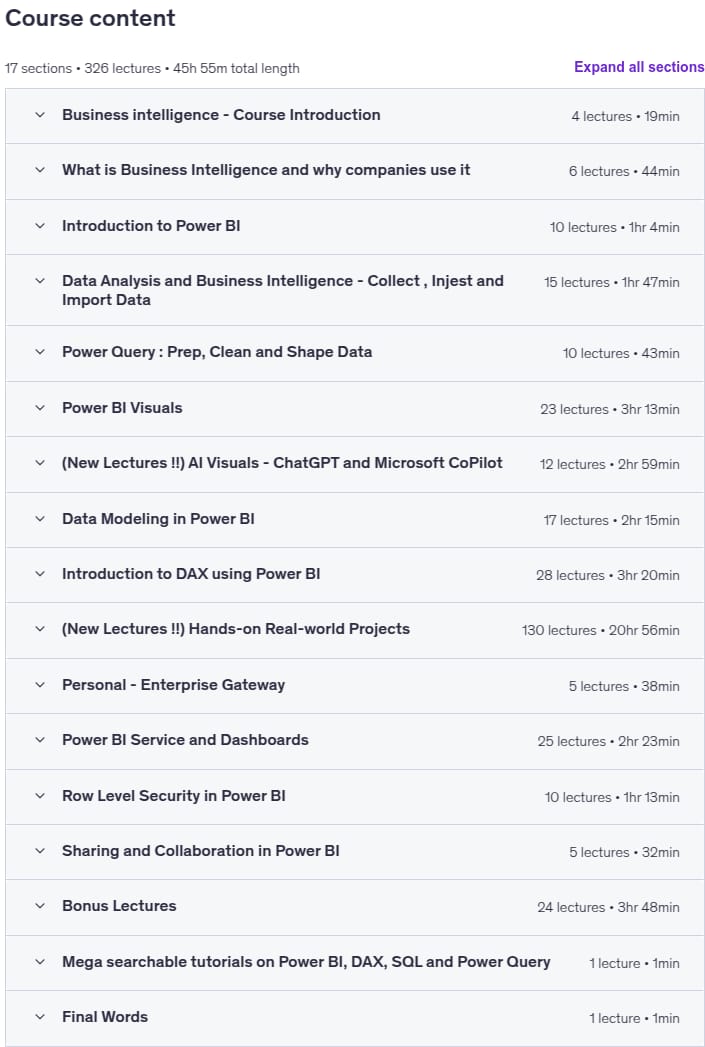Viewport: 705px width, 1047px height.
Task: Open Mega searchable tutorials section title
Action: 306,962
